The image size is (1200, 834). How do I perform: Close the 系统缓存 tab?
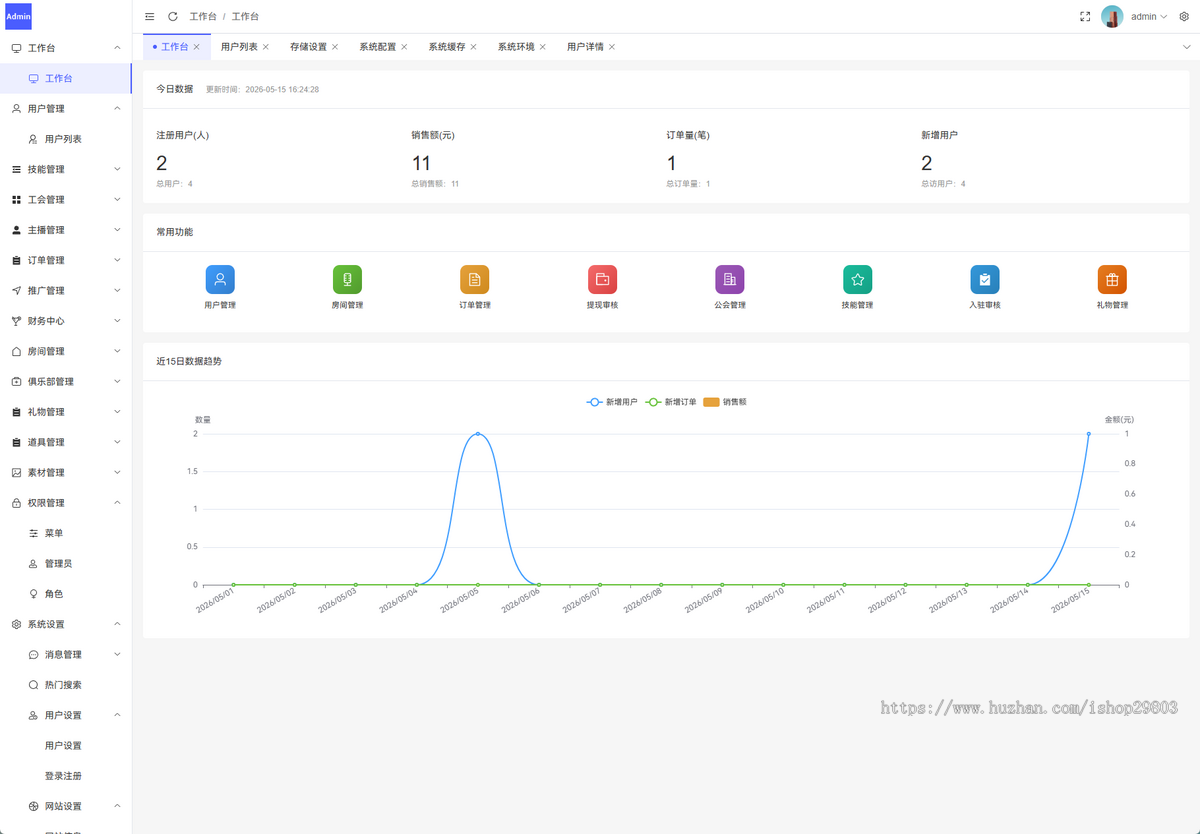(x=473, y=47)
